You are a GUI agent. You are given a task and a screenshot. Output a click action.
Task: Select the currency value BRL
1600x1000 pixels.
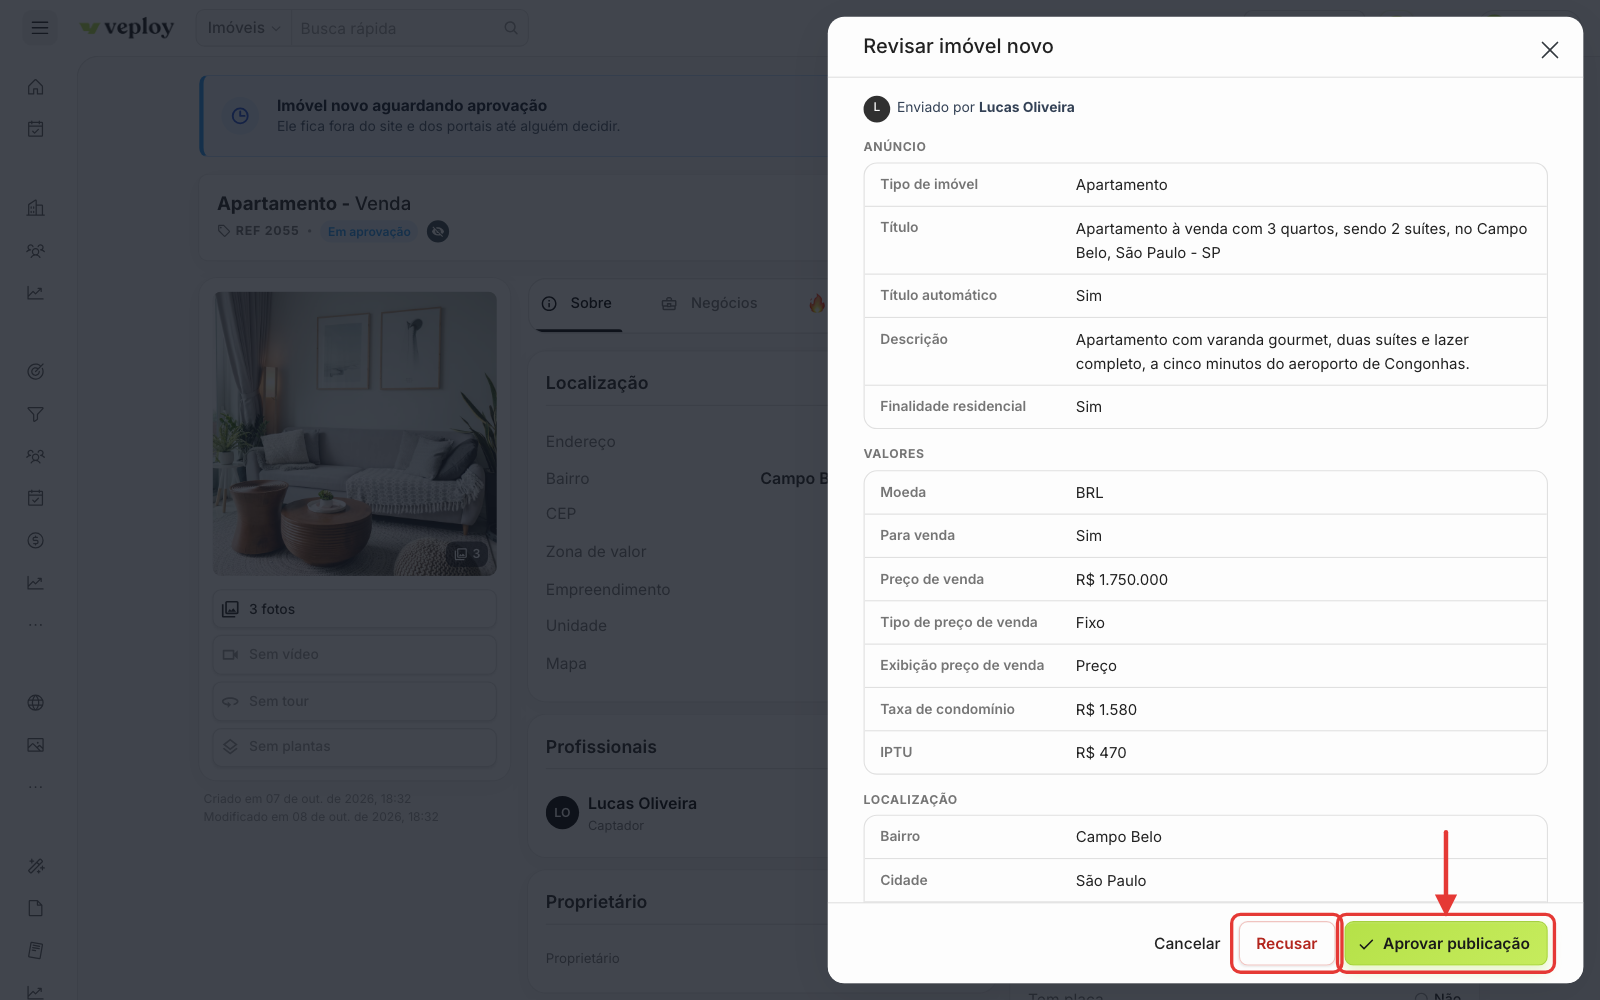[x=1090, y=493]
